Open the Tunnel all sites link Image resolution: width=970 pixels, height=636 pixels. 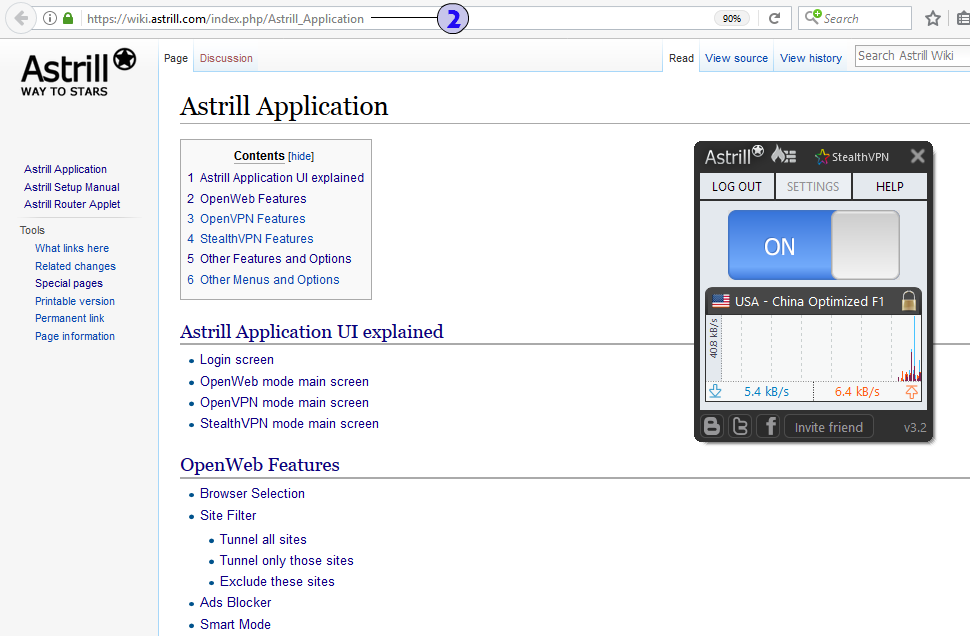coord(263,539)
